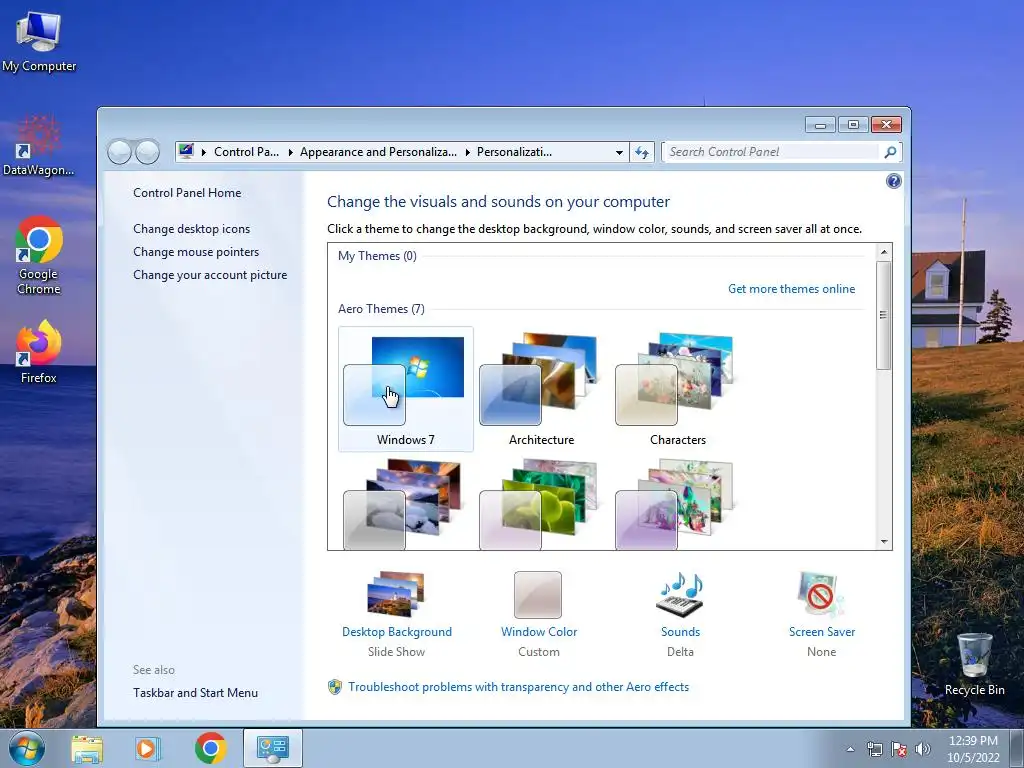Open Taskbar and Start Menu link
This screenshot has width=1024, height=768.
click(195, 693)
